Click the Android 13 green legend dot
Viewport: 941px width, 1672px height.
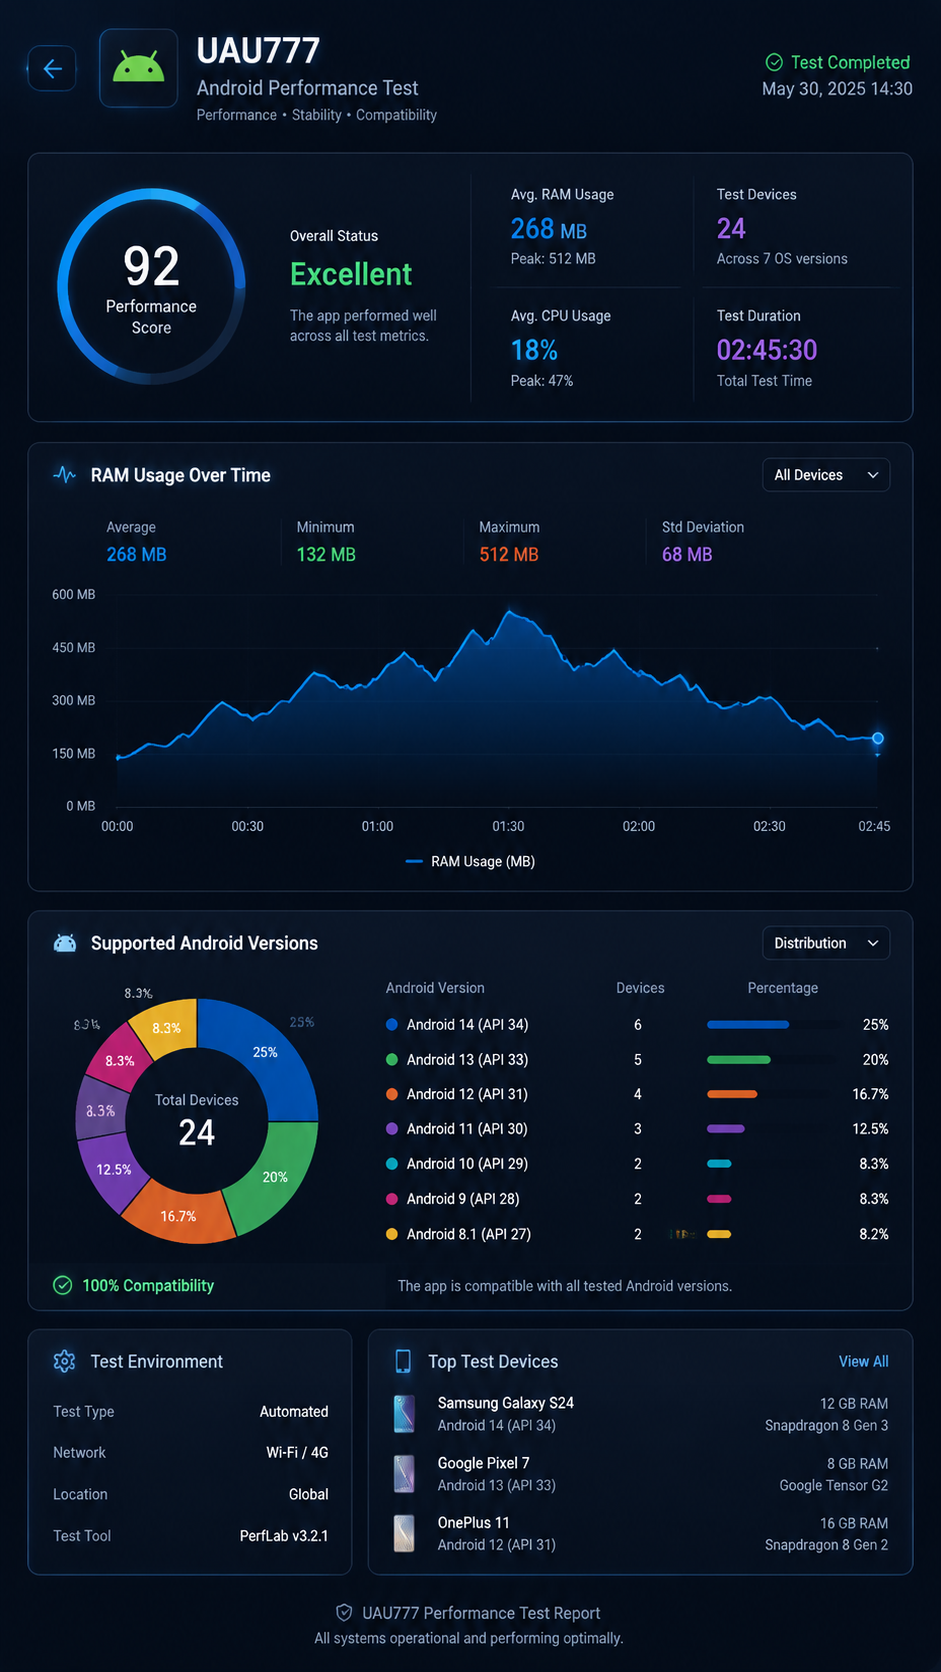[x=392, y=1059]
